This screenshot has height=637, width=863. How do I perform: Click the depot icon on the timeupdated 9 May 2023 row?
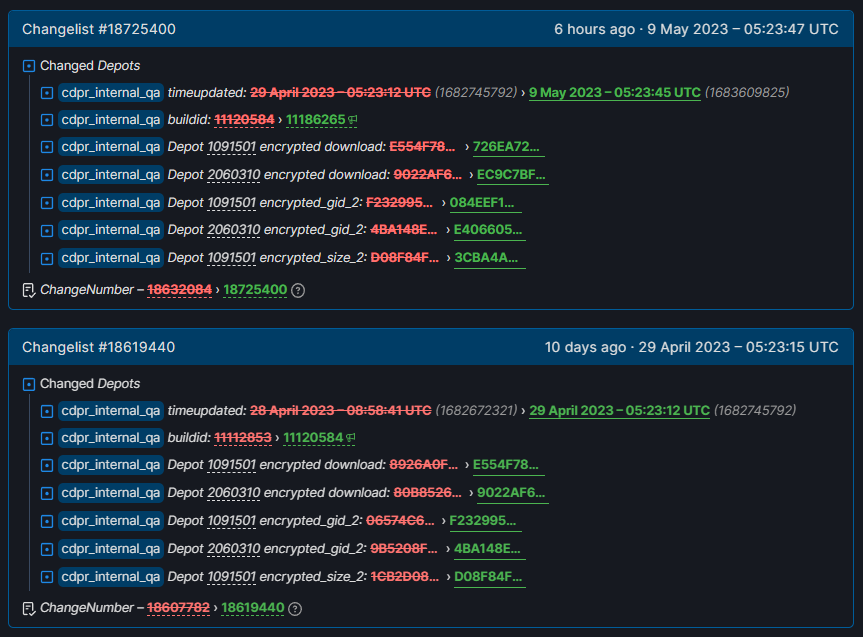[x=47, y=93]
